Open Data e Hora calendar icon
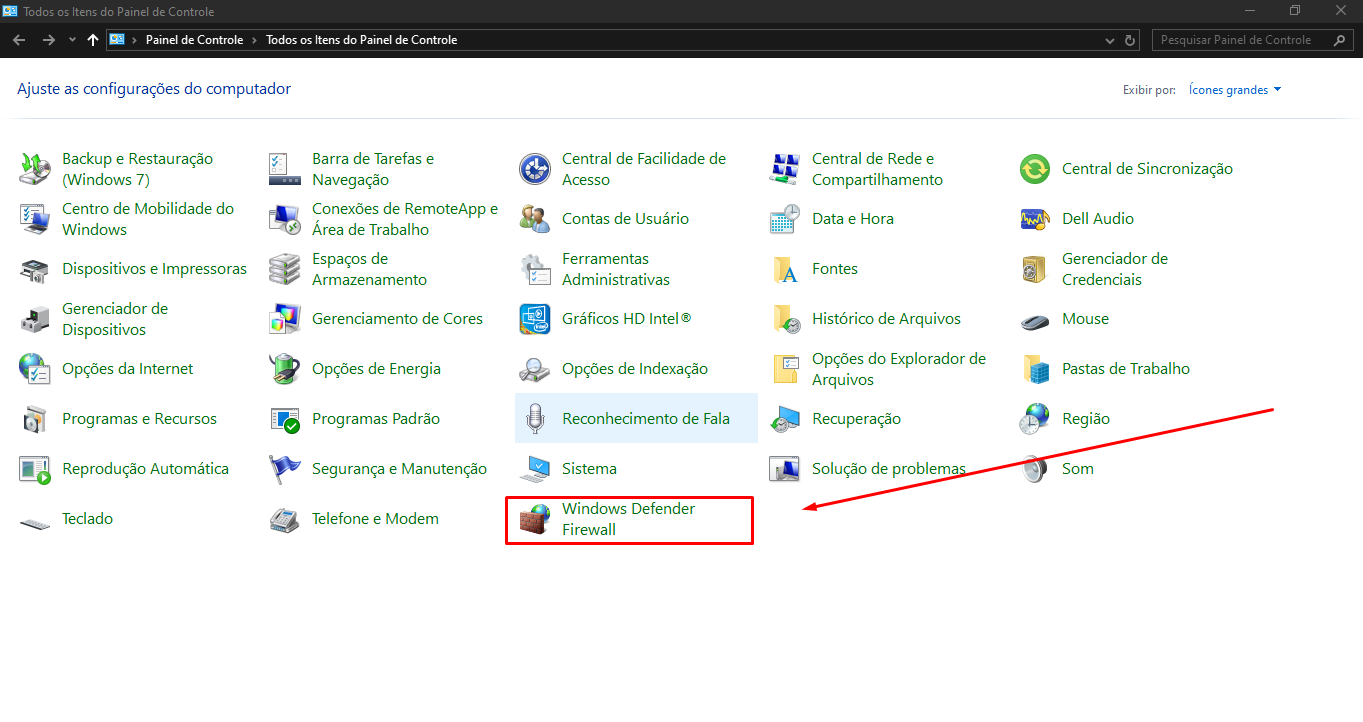Viewport: 1363px width, 722px height. click(785, 219)
